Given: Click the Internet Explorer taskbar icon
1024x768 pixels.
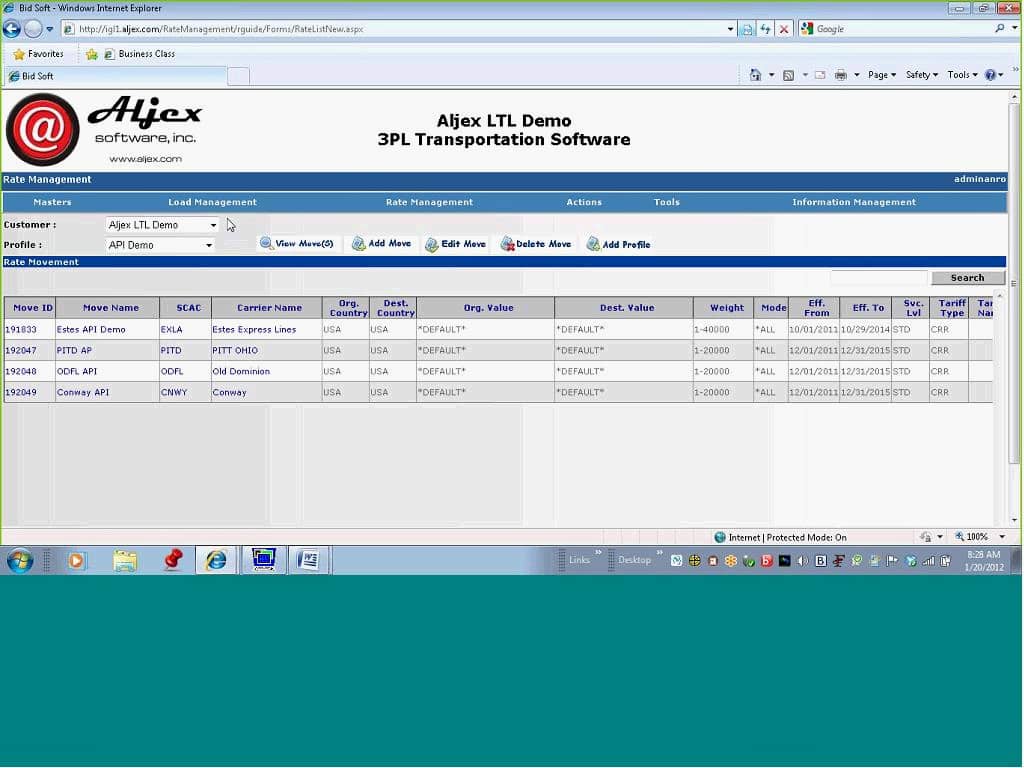Looking at the screenshot, I should click(x=216, y=560).
